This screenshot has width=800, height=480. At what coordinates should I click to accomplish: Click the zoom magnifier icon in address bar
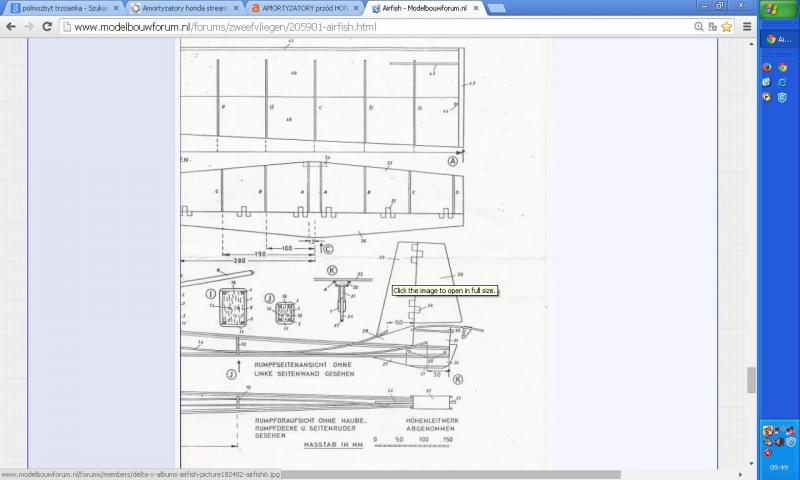coord(711,26)
